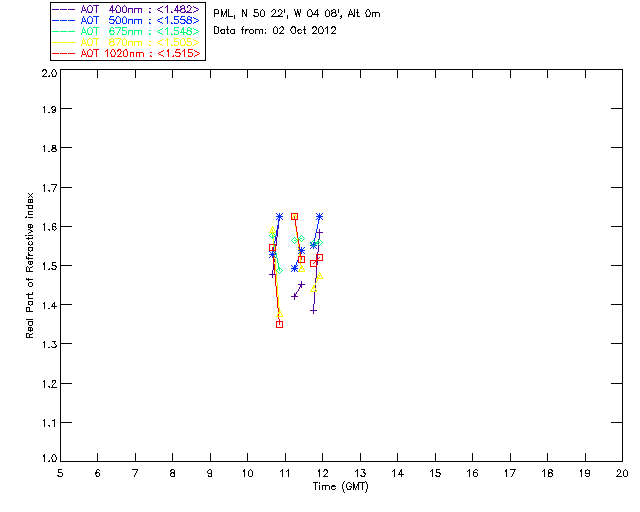This screenshot has height=512, width=640.
Task: Click the lowest purple plus data marker near 1.38
Action: (x=313, y=311)
